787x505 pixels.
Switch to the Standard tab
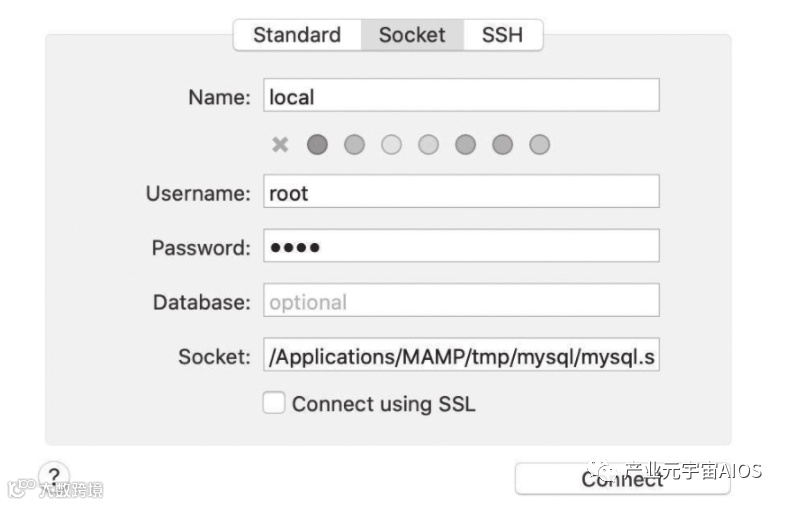[296, 35]
